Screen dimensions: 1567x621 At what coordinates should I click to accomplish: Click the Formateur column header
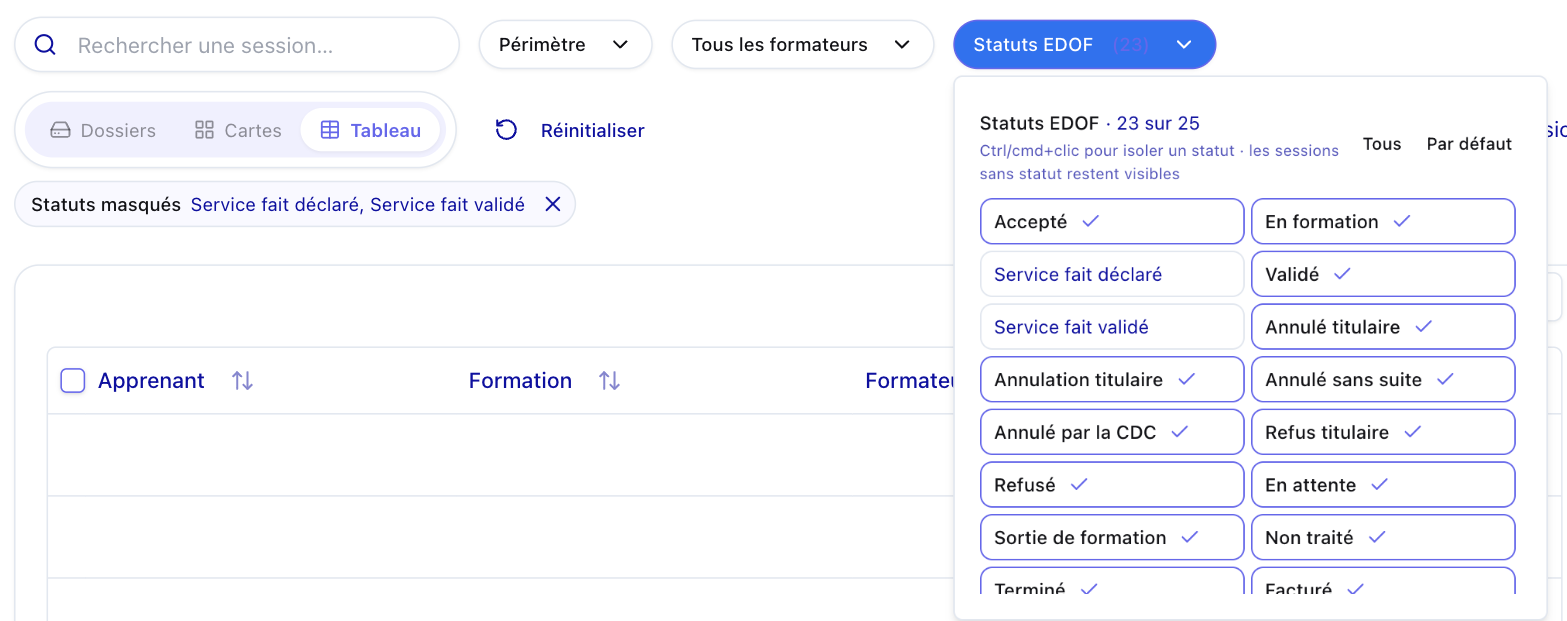pyautogui.click(x=911, y=380)
